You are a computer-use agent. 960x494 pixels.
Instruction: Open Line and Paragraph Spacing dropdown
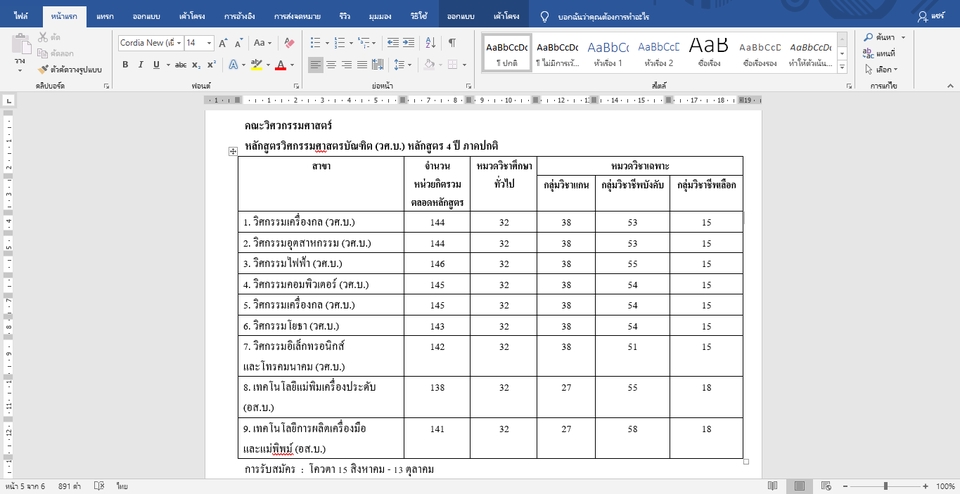402,64
